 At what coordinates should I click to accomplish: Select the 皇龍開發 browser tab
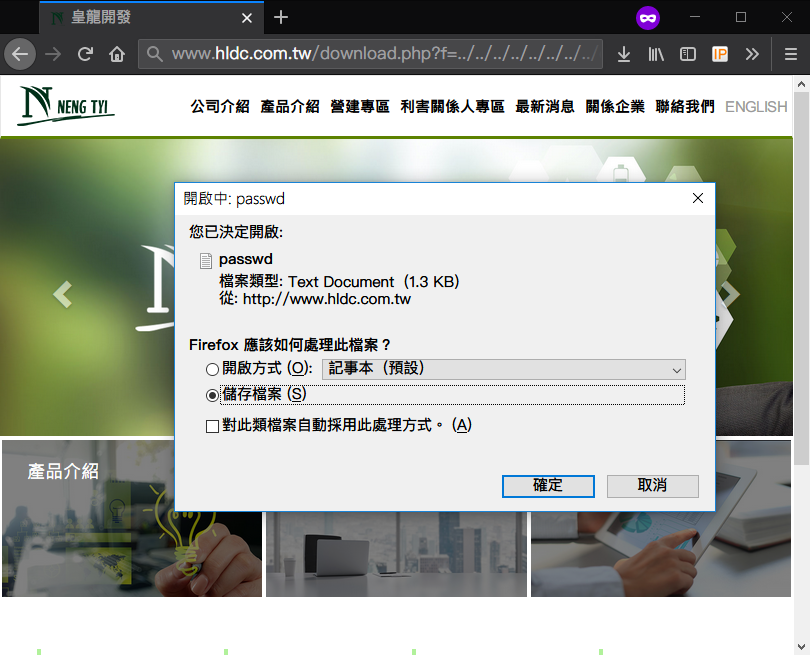point(151,18)
